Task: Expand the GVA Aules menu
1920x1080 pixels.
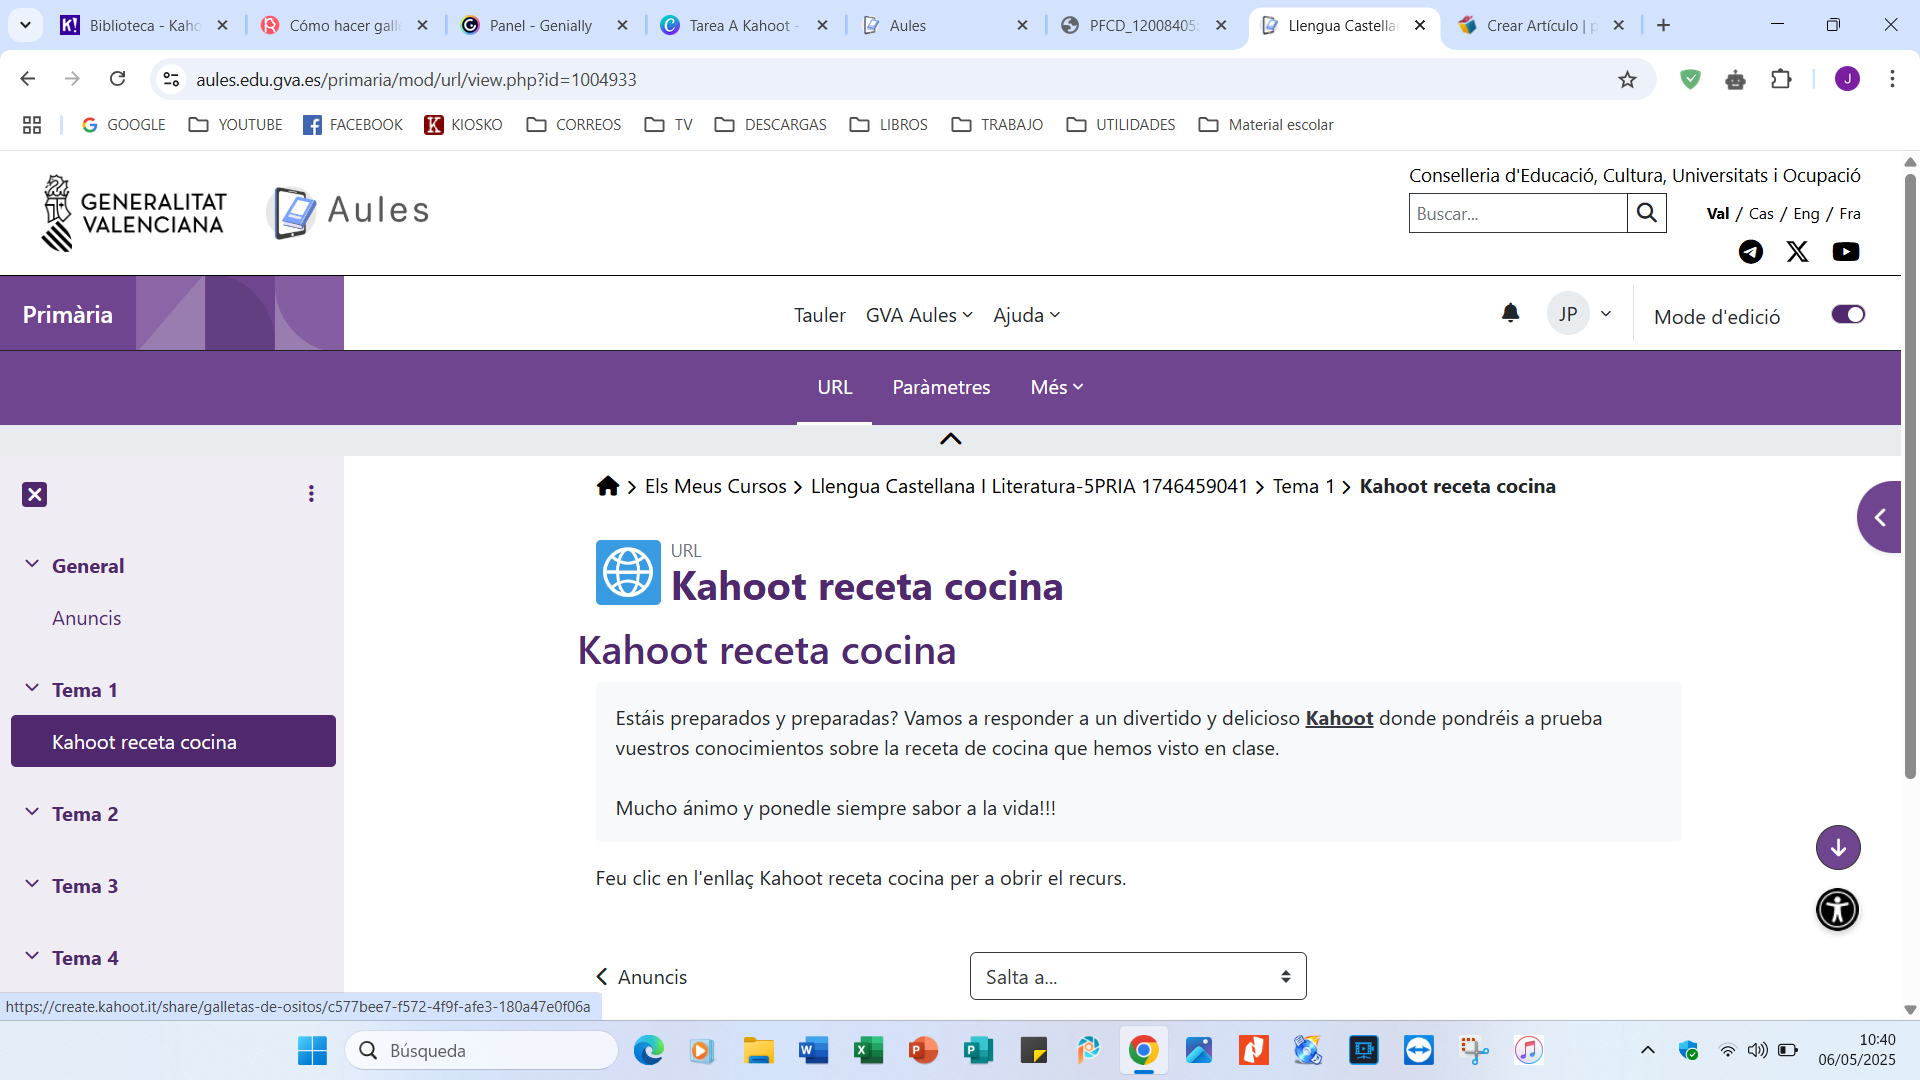Action: 918,314
